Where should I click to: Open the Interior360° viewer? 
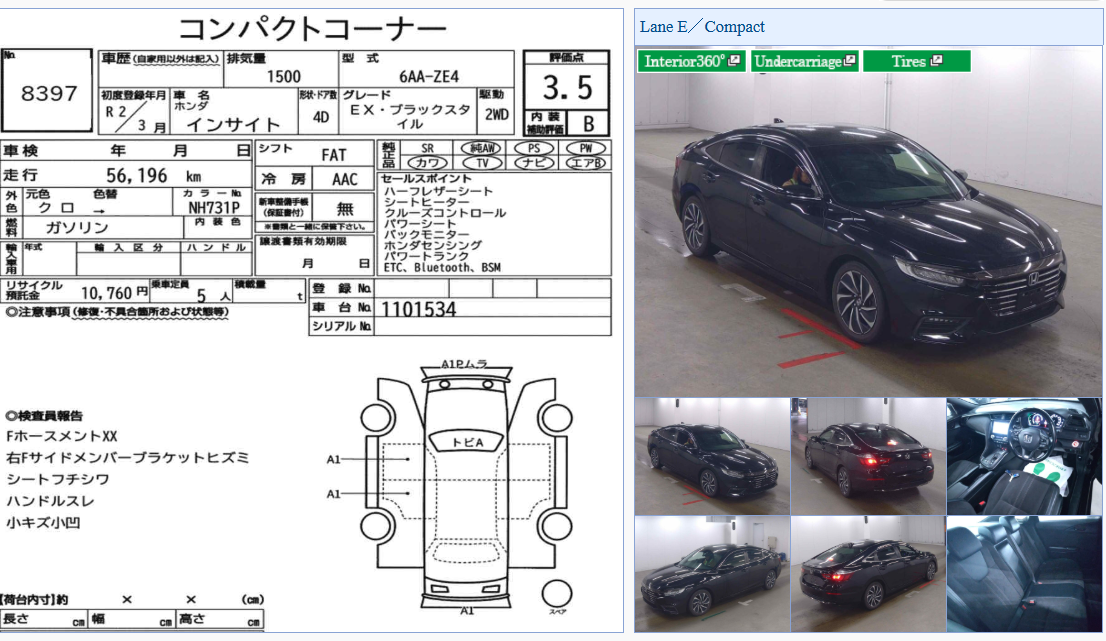(x=691, y=61)
